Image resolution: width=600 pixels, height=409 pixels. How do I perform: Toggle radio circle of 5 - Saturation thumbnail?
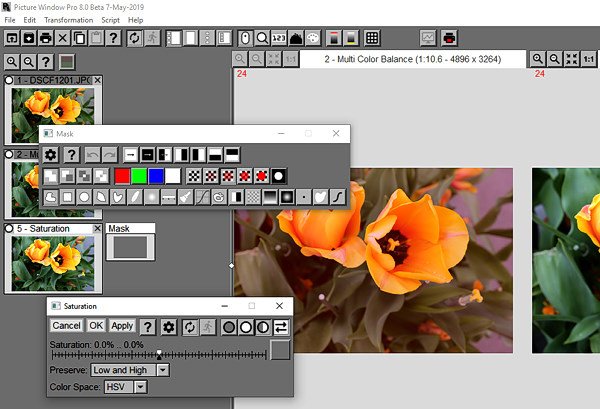[9, 228]
